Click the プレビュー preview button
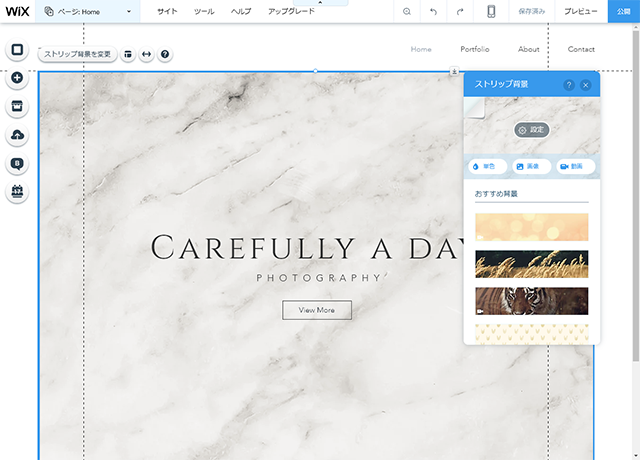The width and height of the screenshot is (640, 460). tap(581, 11)
